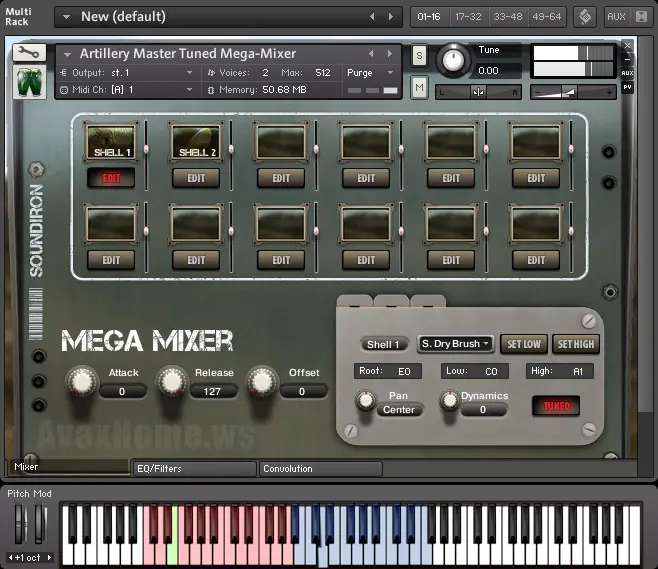
Task: Click the Offset knob
Action: click(x=262, y=381)
